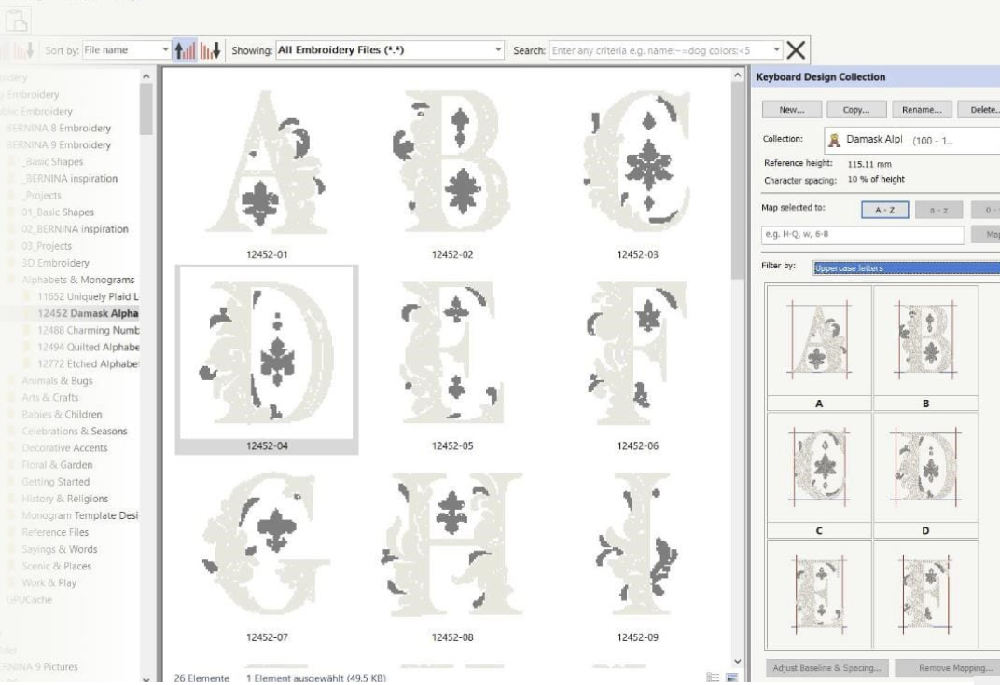1000x685 pixels.
Task: Select Animals & Bugs folder in tree
Action: [57, 381]
